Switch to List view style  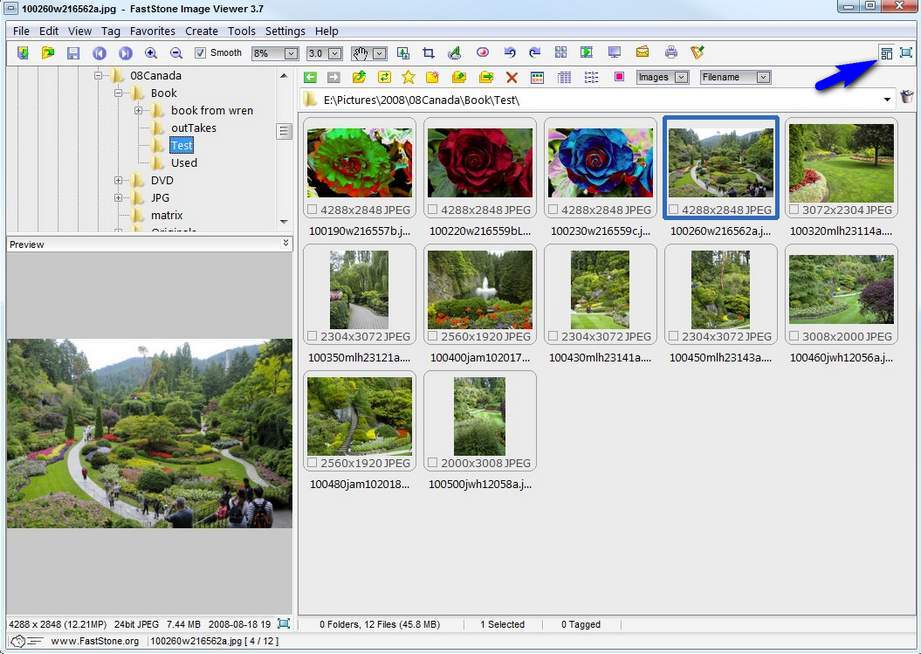591,77
